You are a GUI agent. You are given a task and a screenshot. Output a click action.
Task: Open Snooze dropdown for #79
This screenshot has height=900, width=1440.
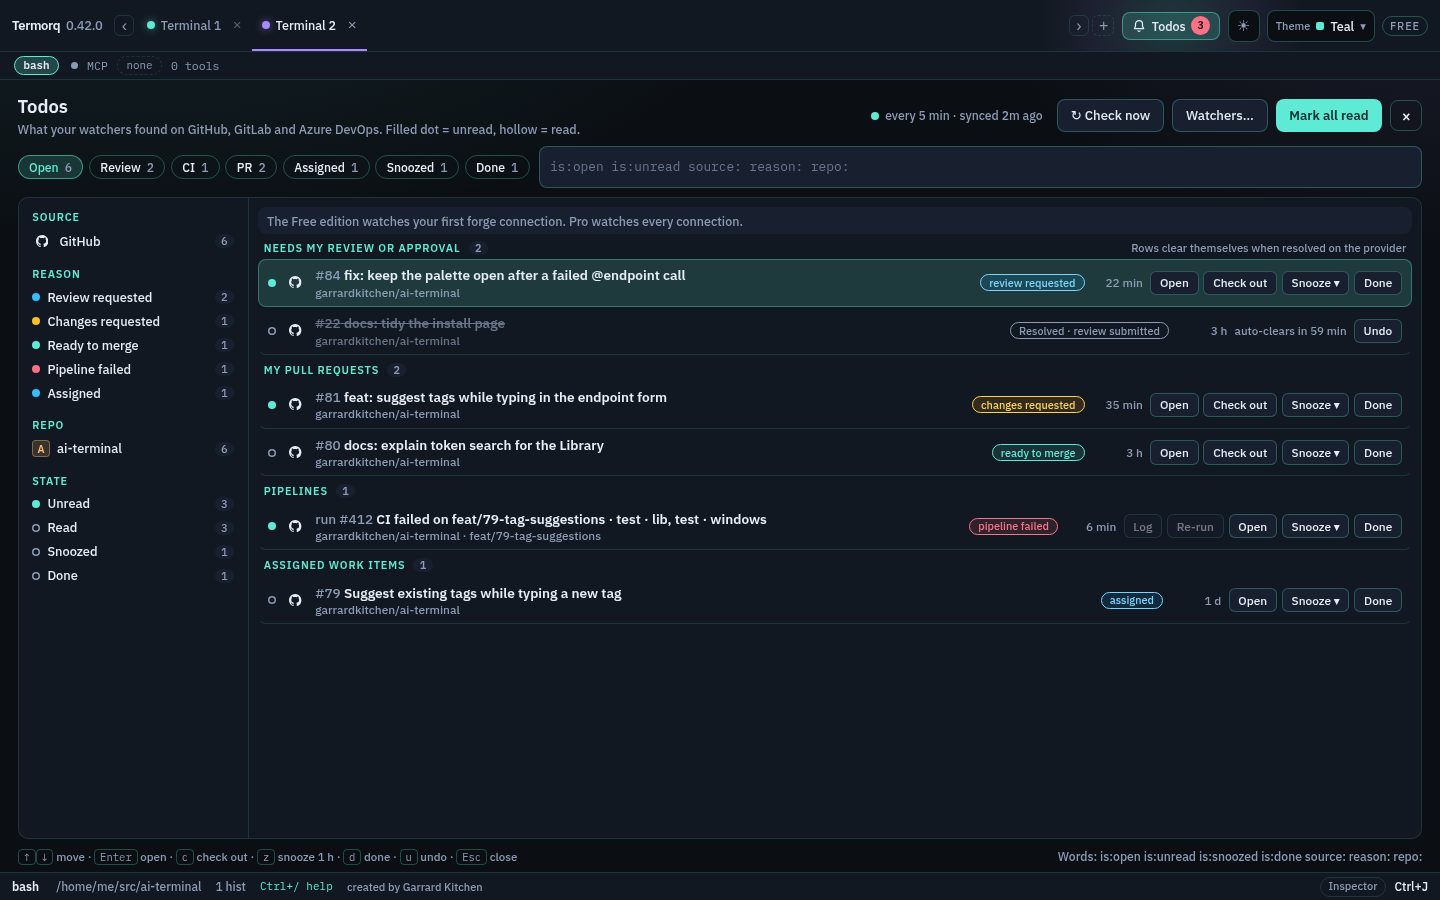point(1315,601)
